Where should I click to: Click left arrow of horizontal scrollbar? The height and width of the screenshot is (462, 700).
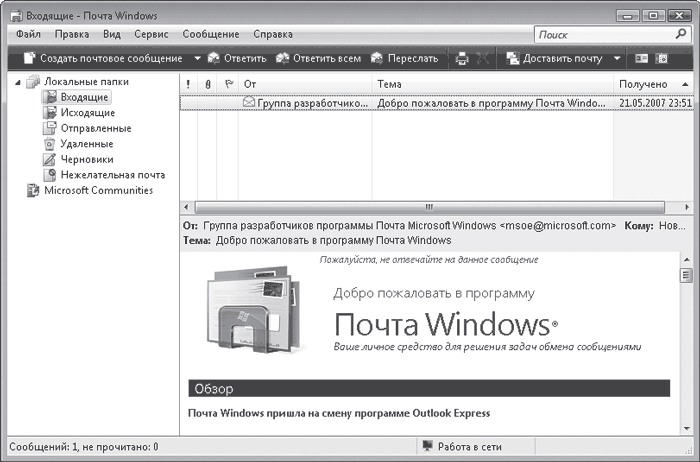[187, 207]
